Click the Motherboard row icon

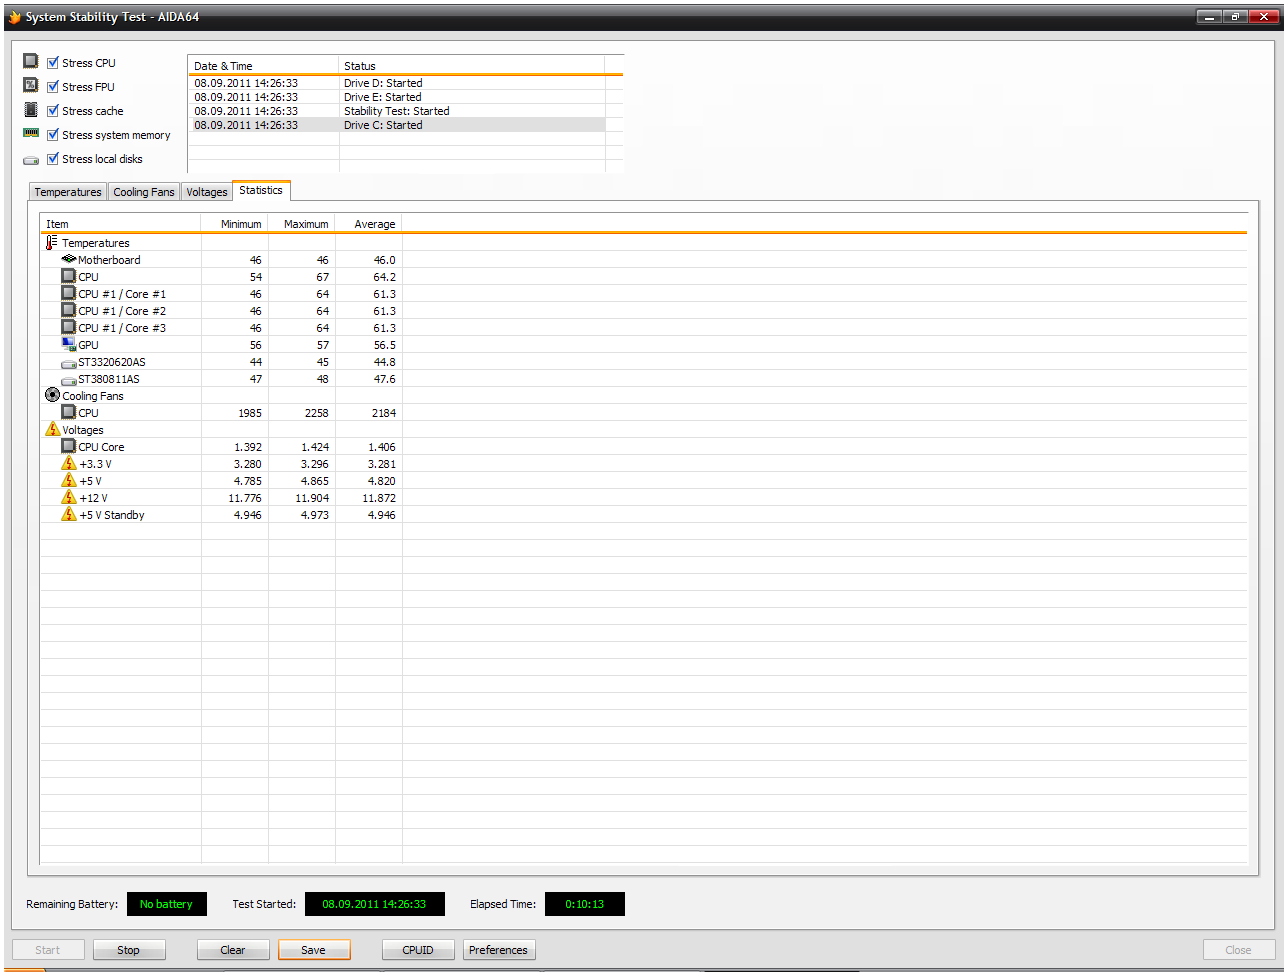[x=69, y=260]
